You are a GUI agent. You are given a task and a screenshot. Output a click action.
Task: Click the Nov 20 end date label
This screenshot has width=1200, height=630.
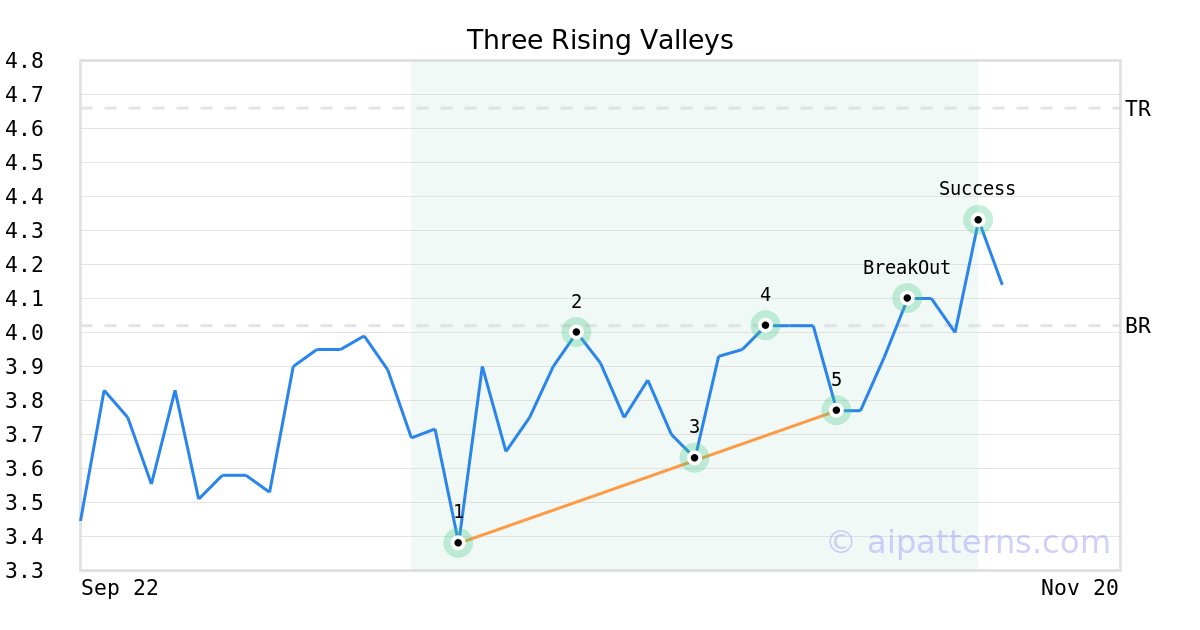pyautogui.click(x=1079, y=588)
